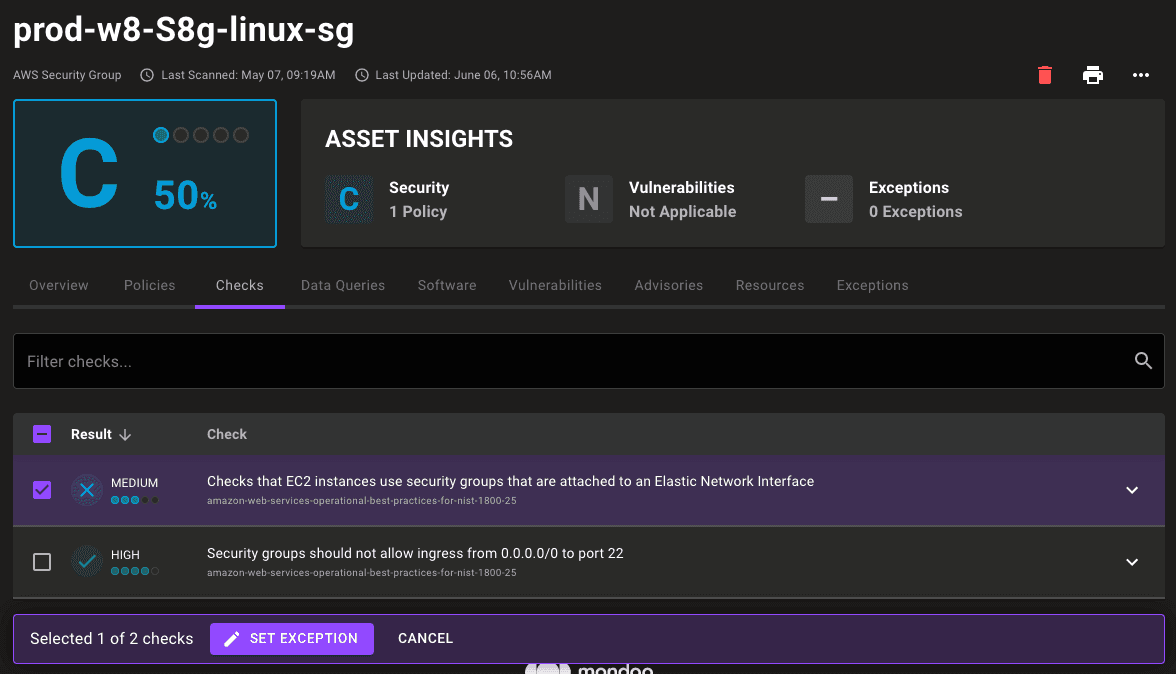Click the search icon in the filter bar
The image size is (1176, 674).
click(1143, 361)
